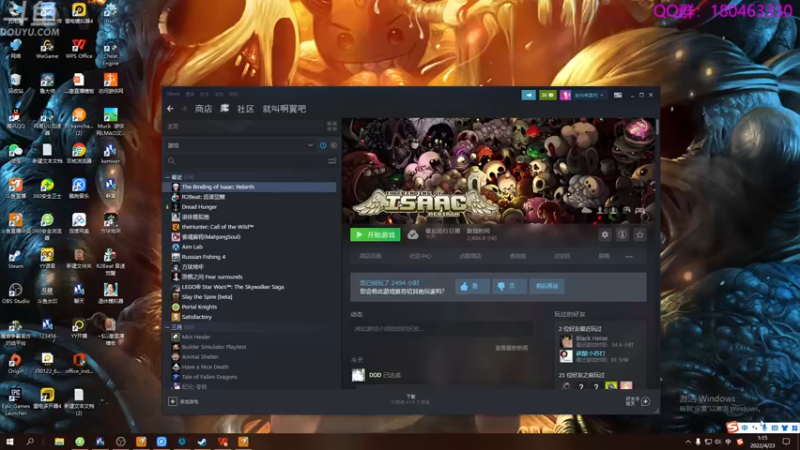800x450 pixels.
Task: Open the 就叫啊翼吧 profile tab
Action: coord(284,109)
